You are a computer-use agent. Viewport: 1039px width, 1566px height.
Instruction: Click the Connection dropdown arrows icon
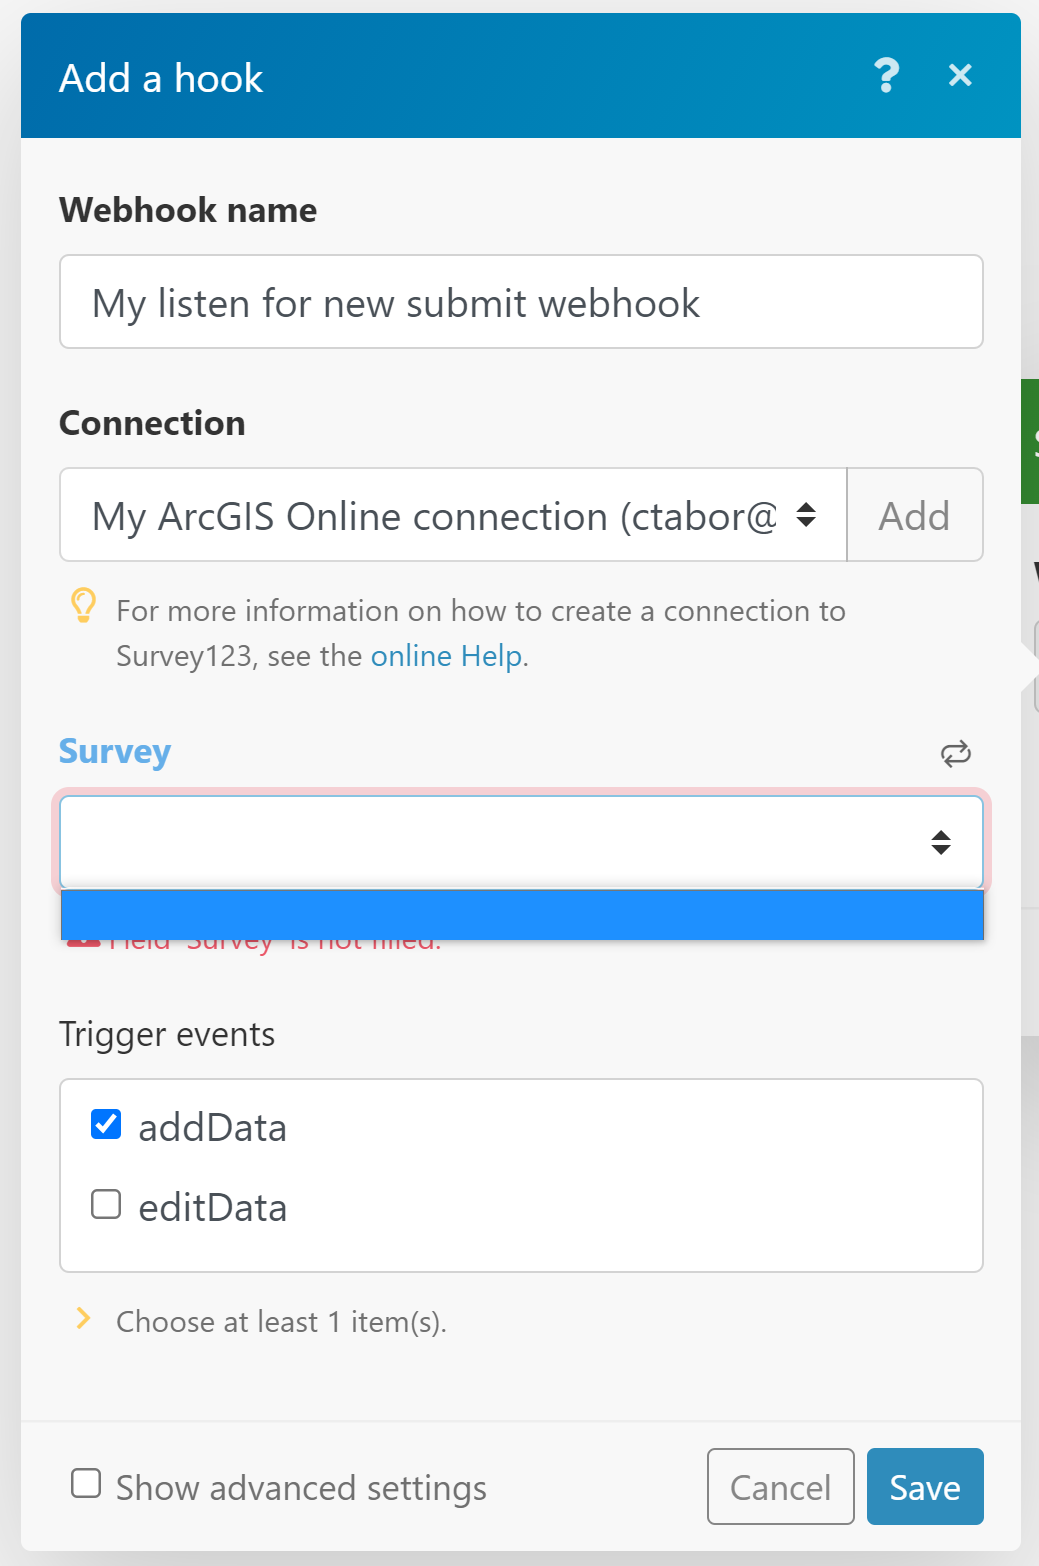pyautogui.click(x=806, y=515)
